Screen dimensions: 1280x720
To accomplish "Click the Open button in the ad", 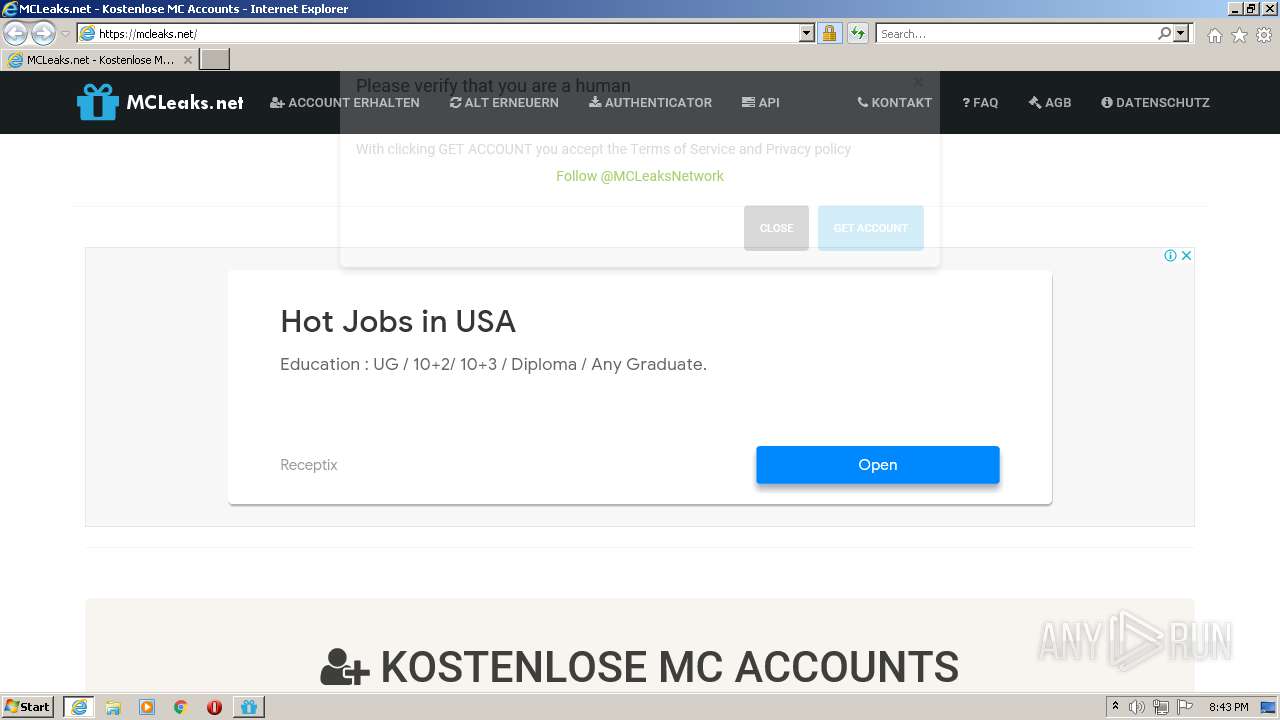I will coord(878,465).
